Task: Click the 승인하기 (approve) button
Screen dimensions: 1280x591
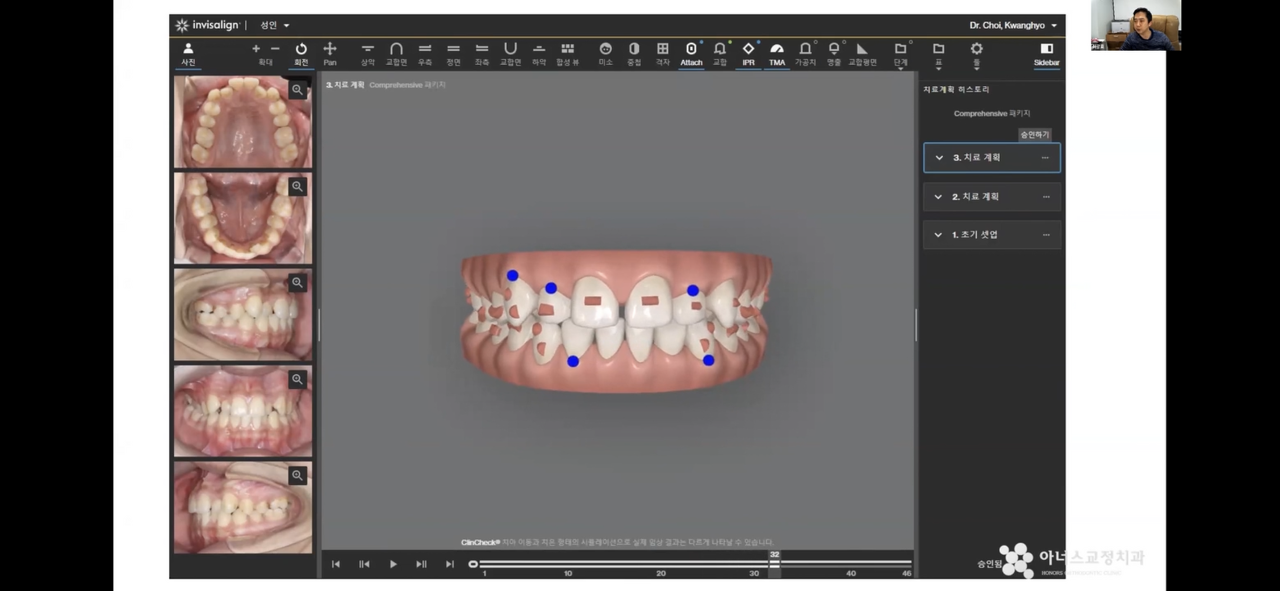Action: tap(1035, 134)
